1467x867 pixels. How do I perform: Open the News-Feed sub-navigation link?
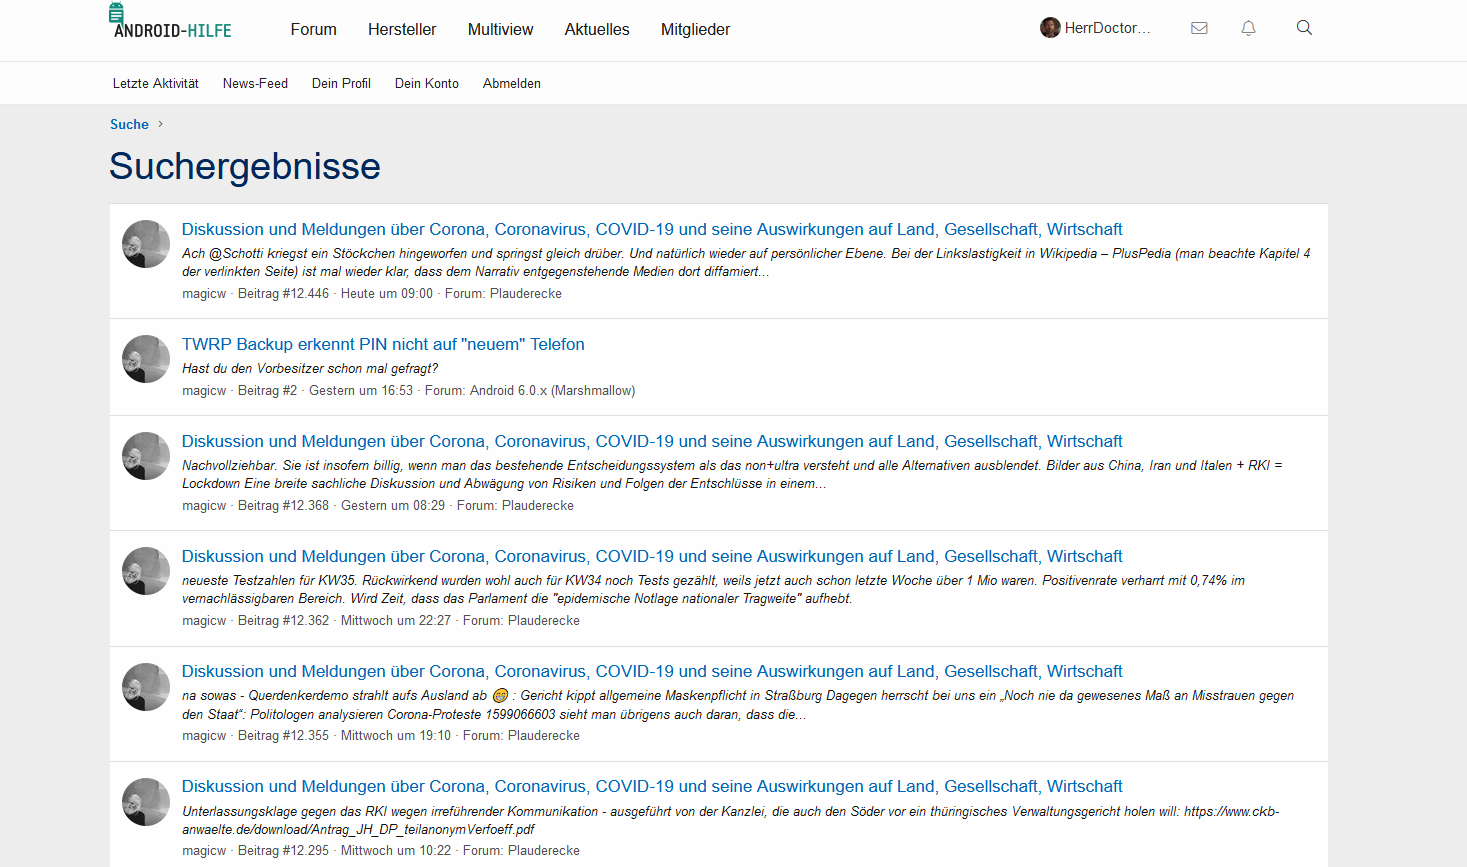[255, 84]
